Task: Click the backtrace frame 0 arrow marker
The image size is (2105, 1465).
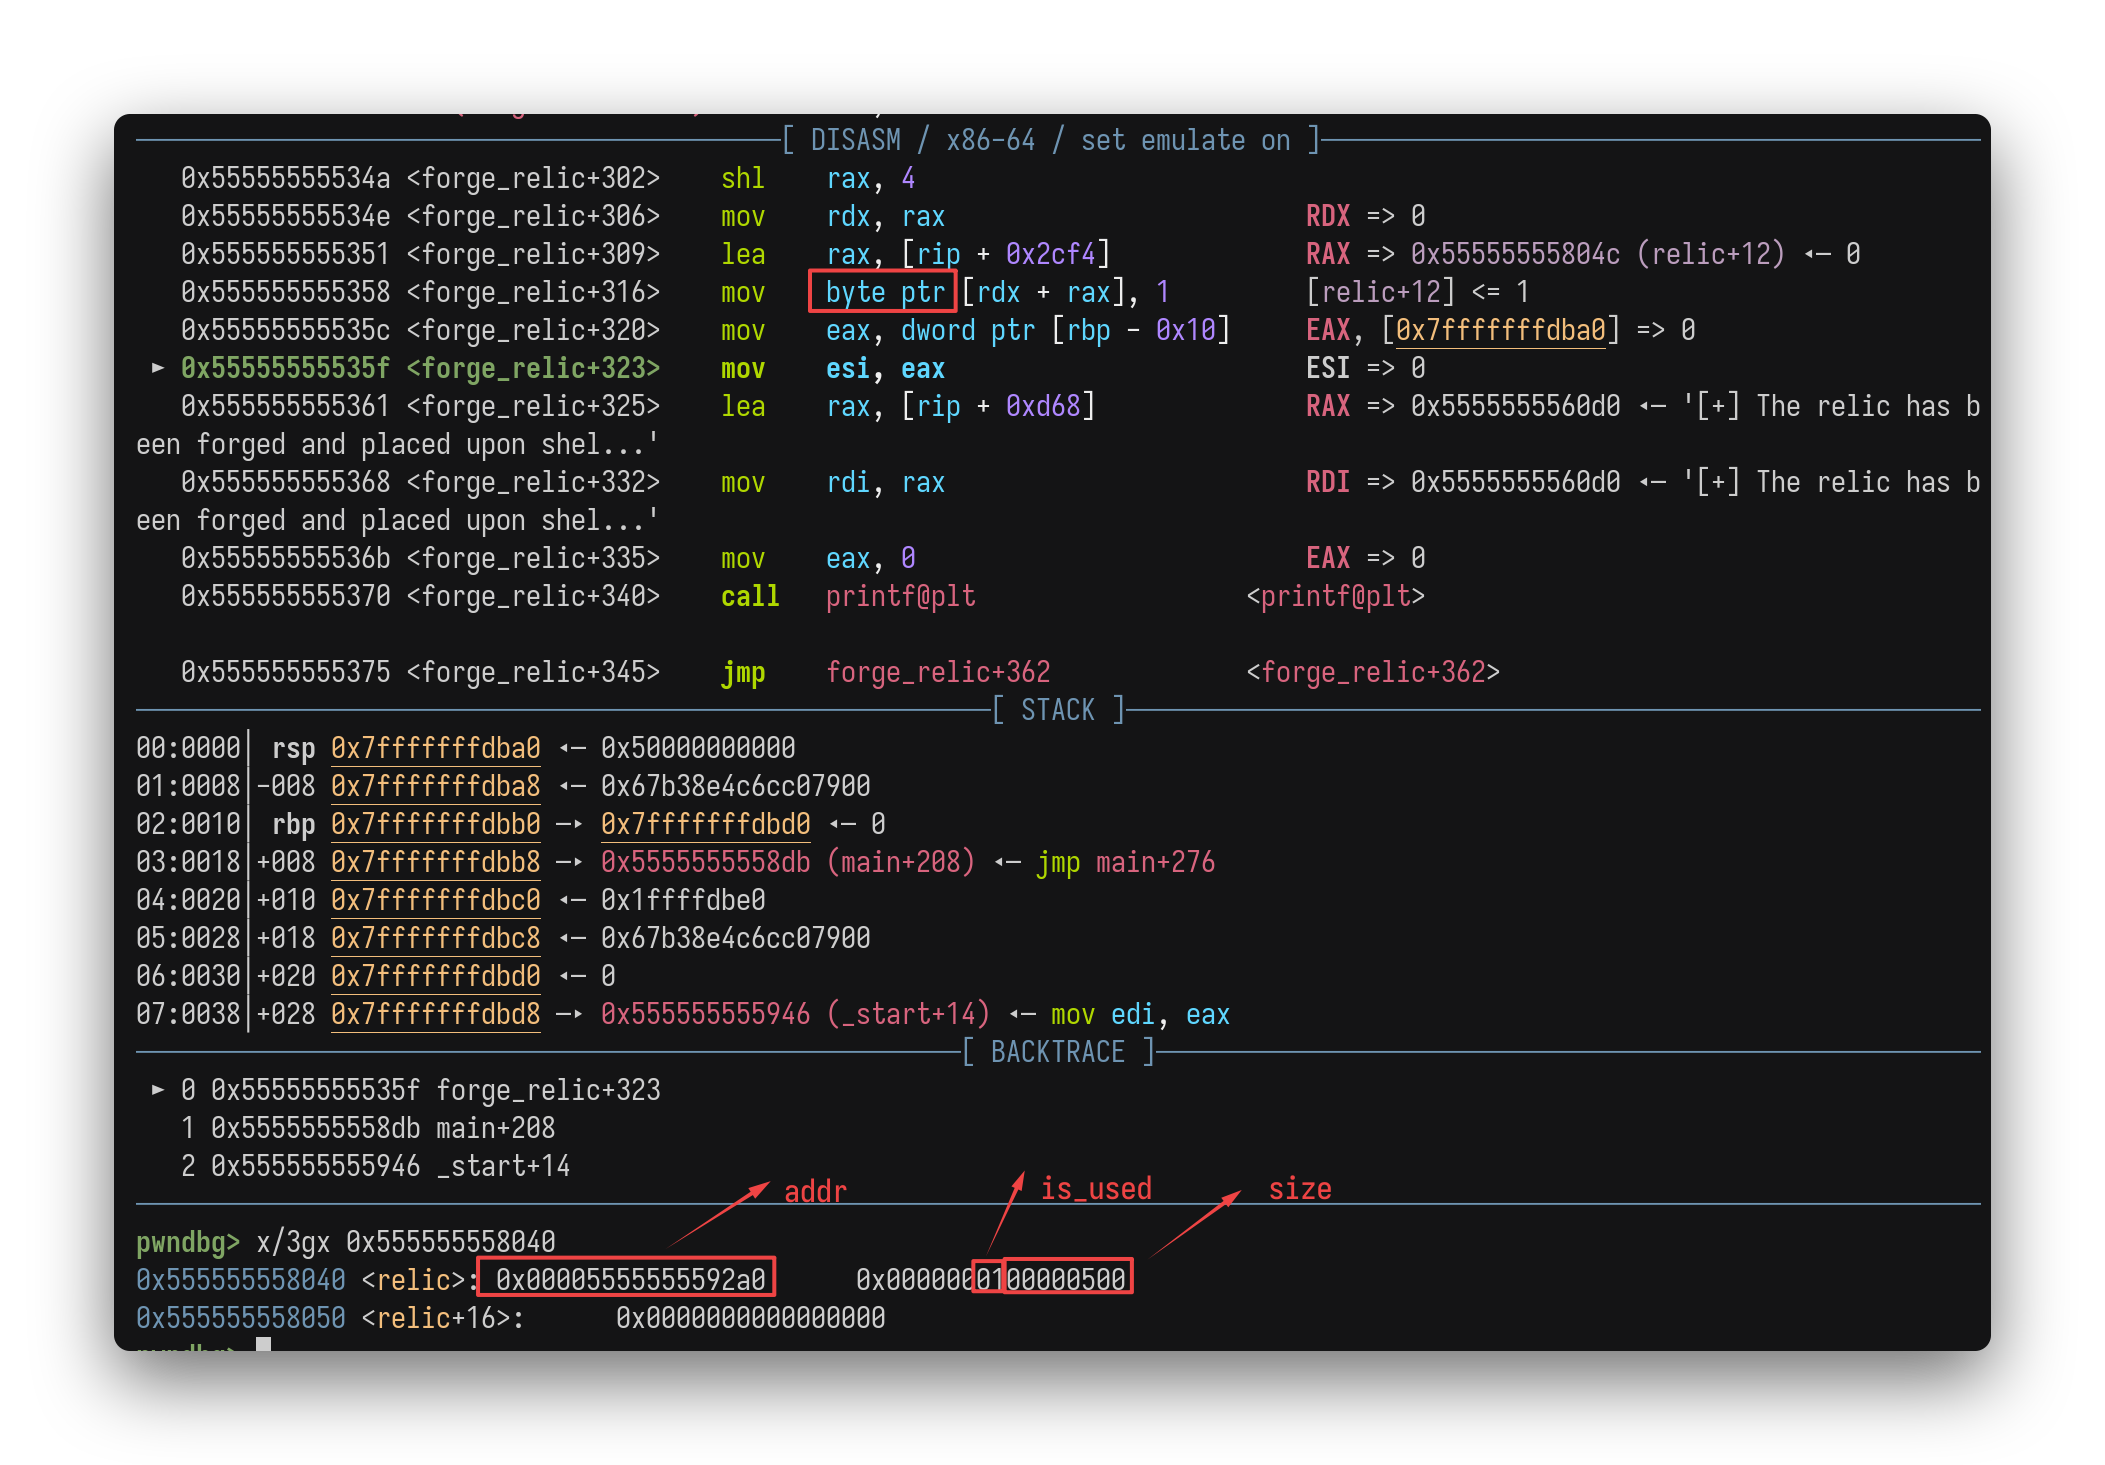Action: [157, 1090]
